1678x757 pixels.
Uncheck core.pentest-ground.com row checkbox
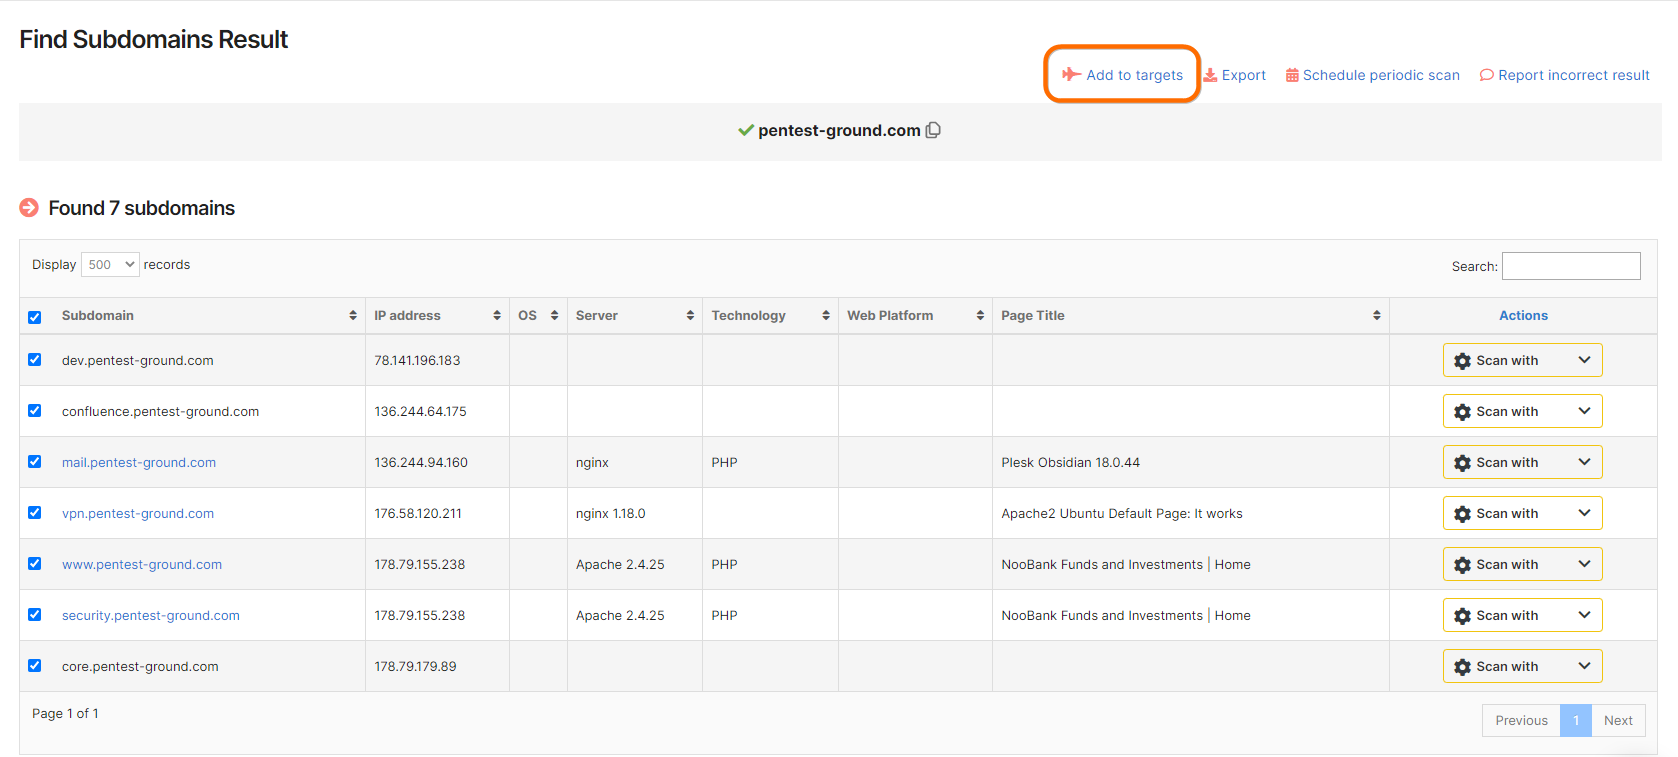coord(35,666)
